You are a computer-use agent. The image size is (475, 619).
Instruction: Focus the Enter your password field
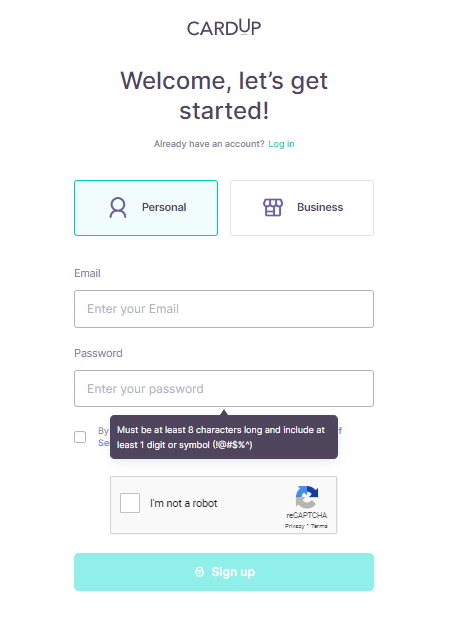[x=224, y=389]
